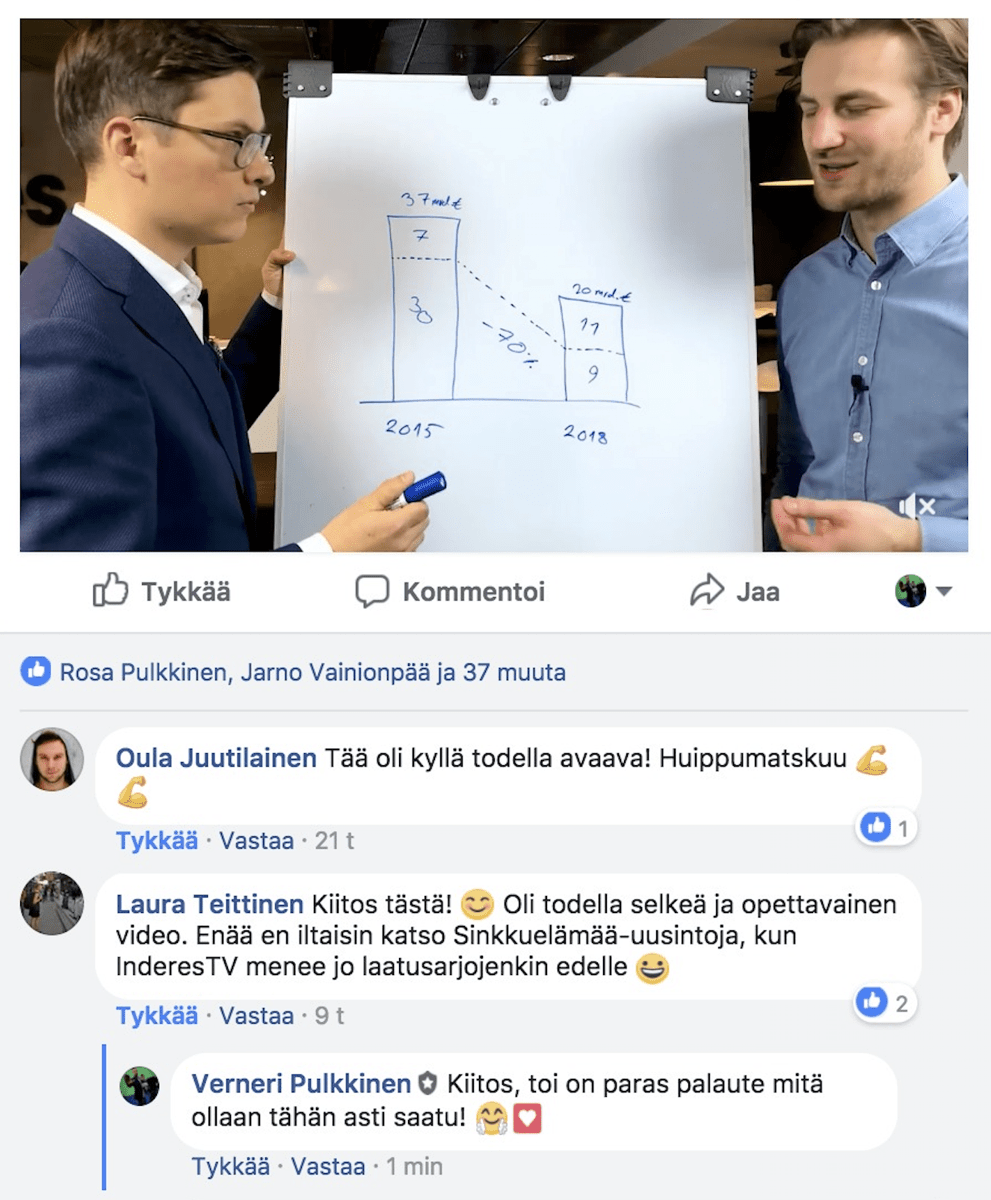Open Laura Teittinen's profile picture
The width and height of the screenshot is (991, 1200).
click(x=52, y=903)
